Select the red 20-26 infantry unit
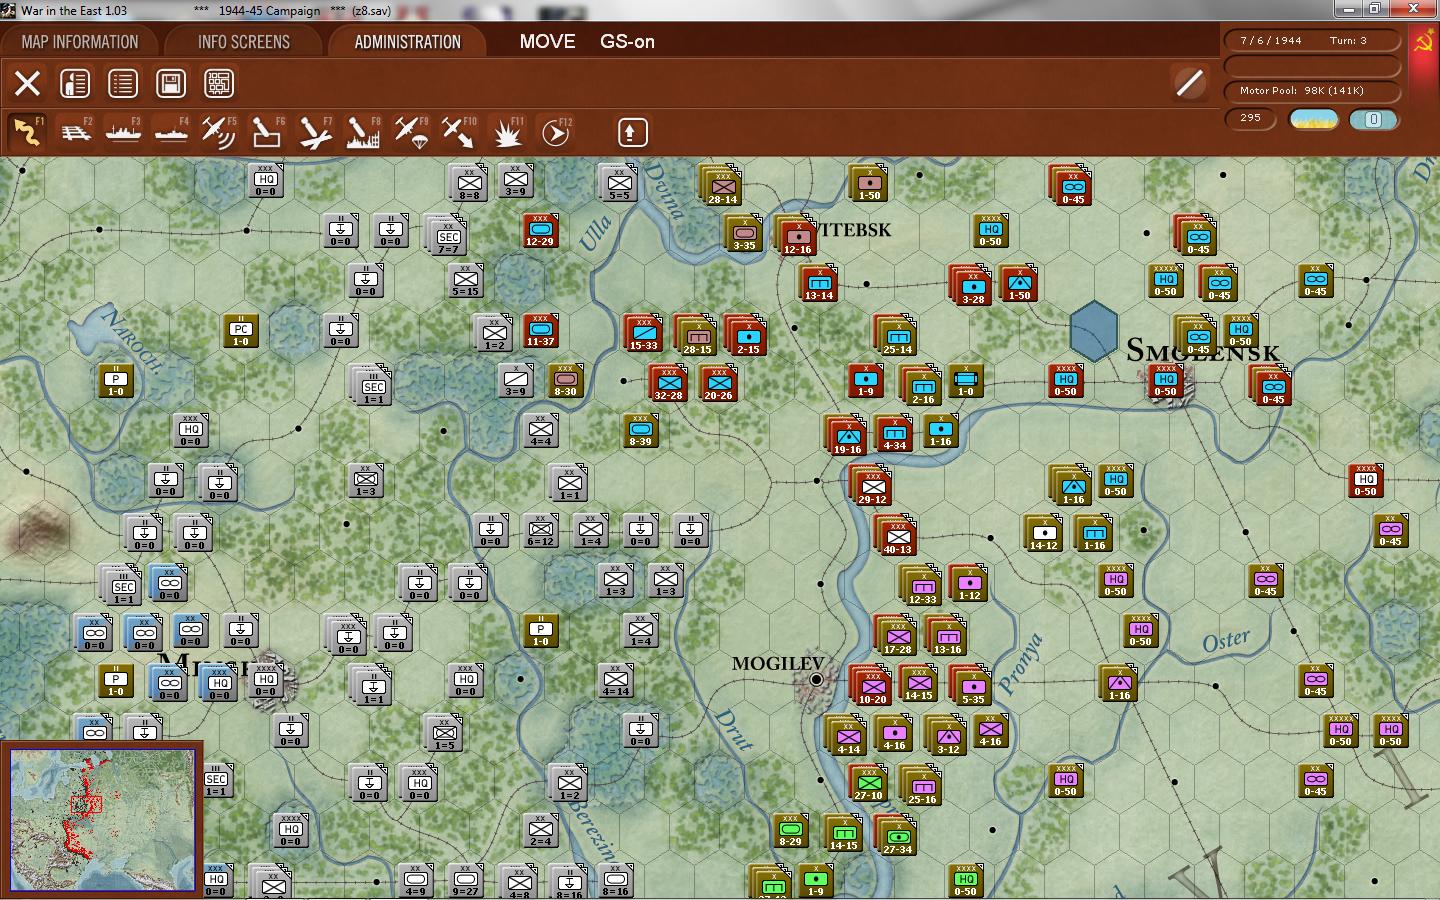 point(718,384)
